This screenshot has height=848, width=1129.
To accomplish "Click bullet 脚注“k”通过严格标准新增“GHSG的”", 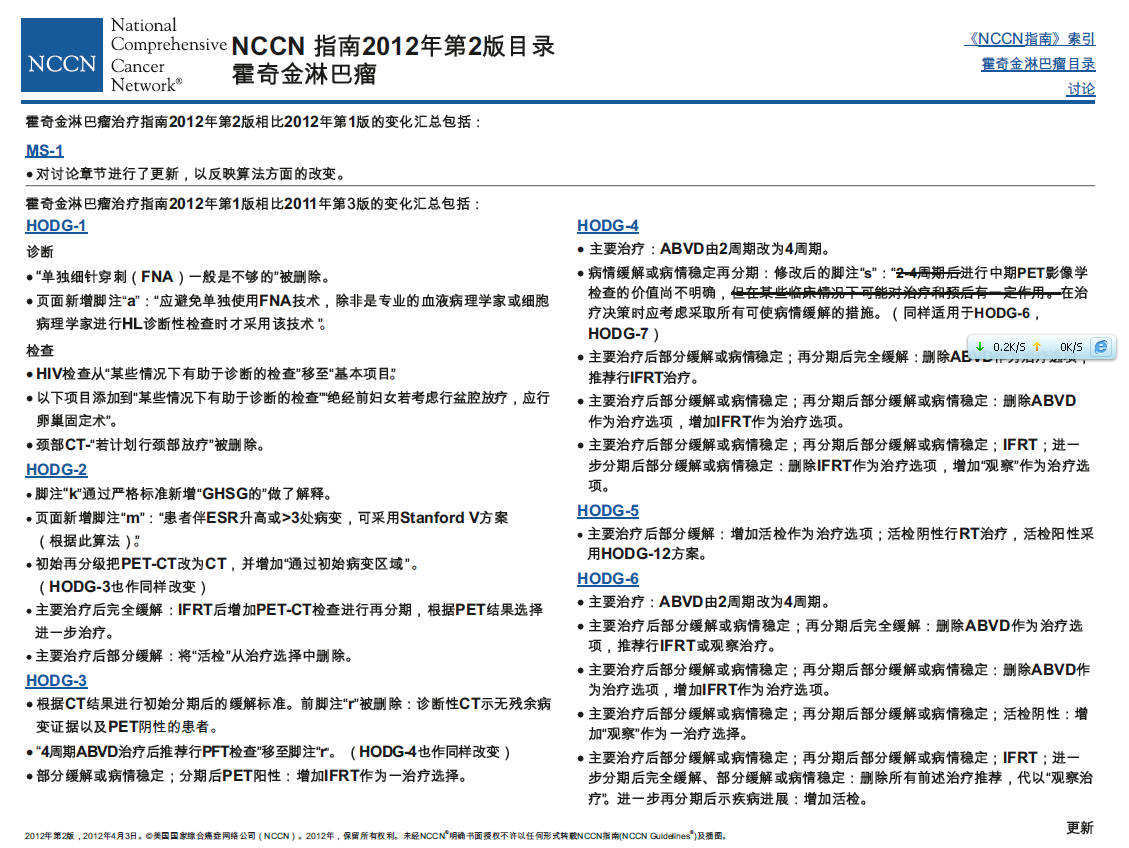I will point(179,494).
